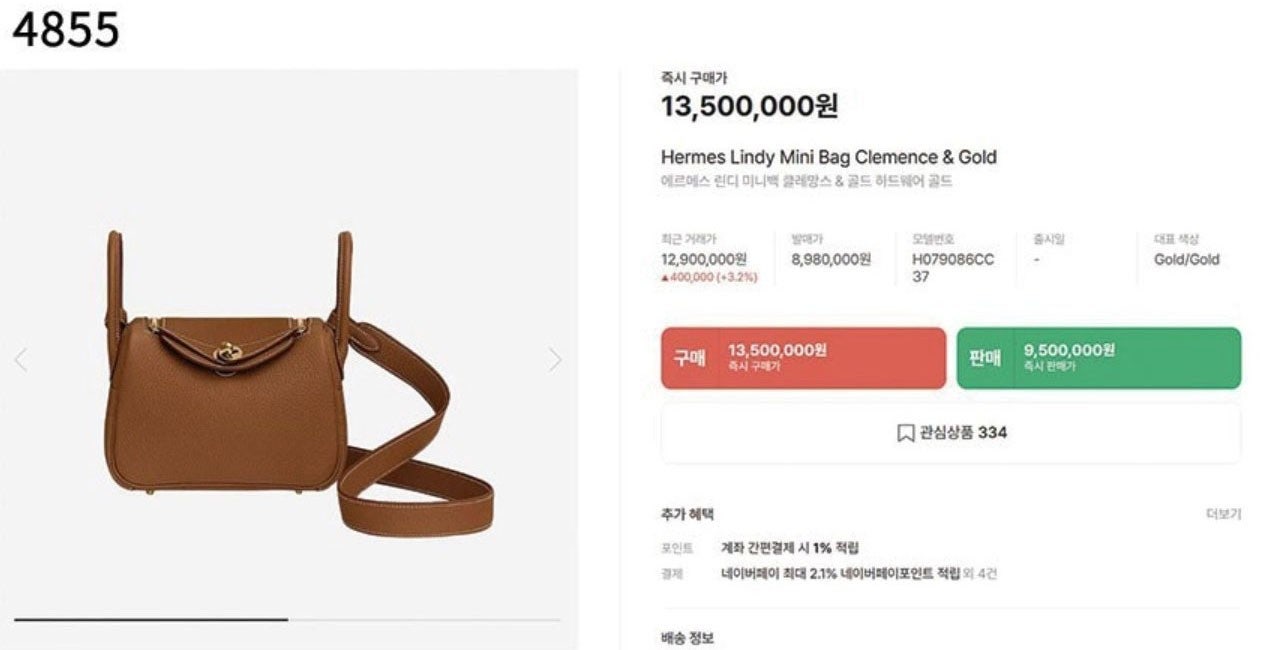Click the previous image left arrow
This screenshot has width=1269, height=650.
tap(21, 360)
